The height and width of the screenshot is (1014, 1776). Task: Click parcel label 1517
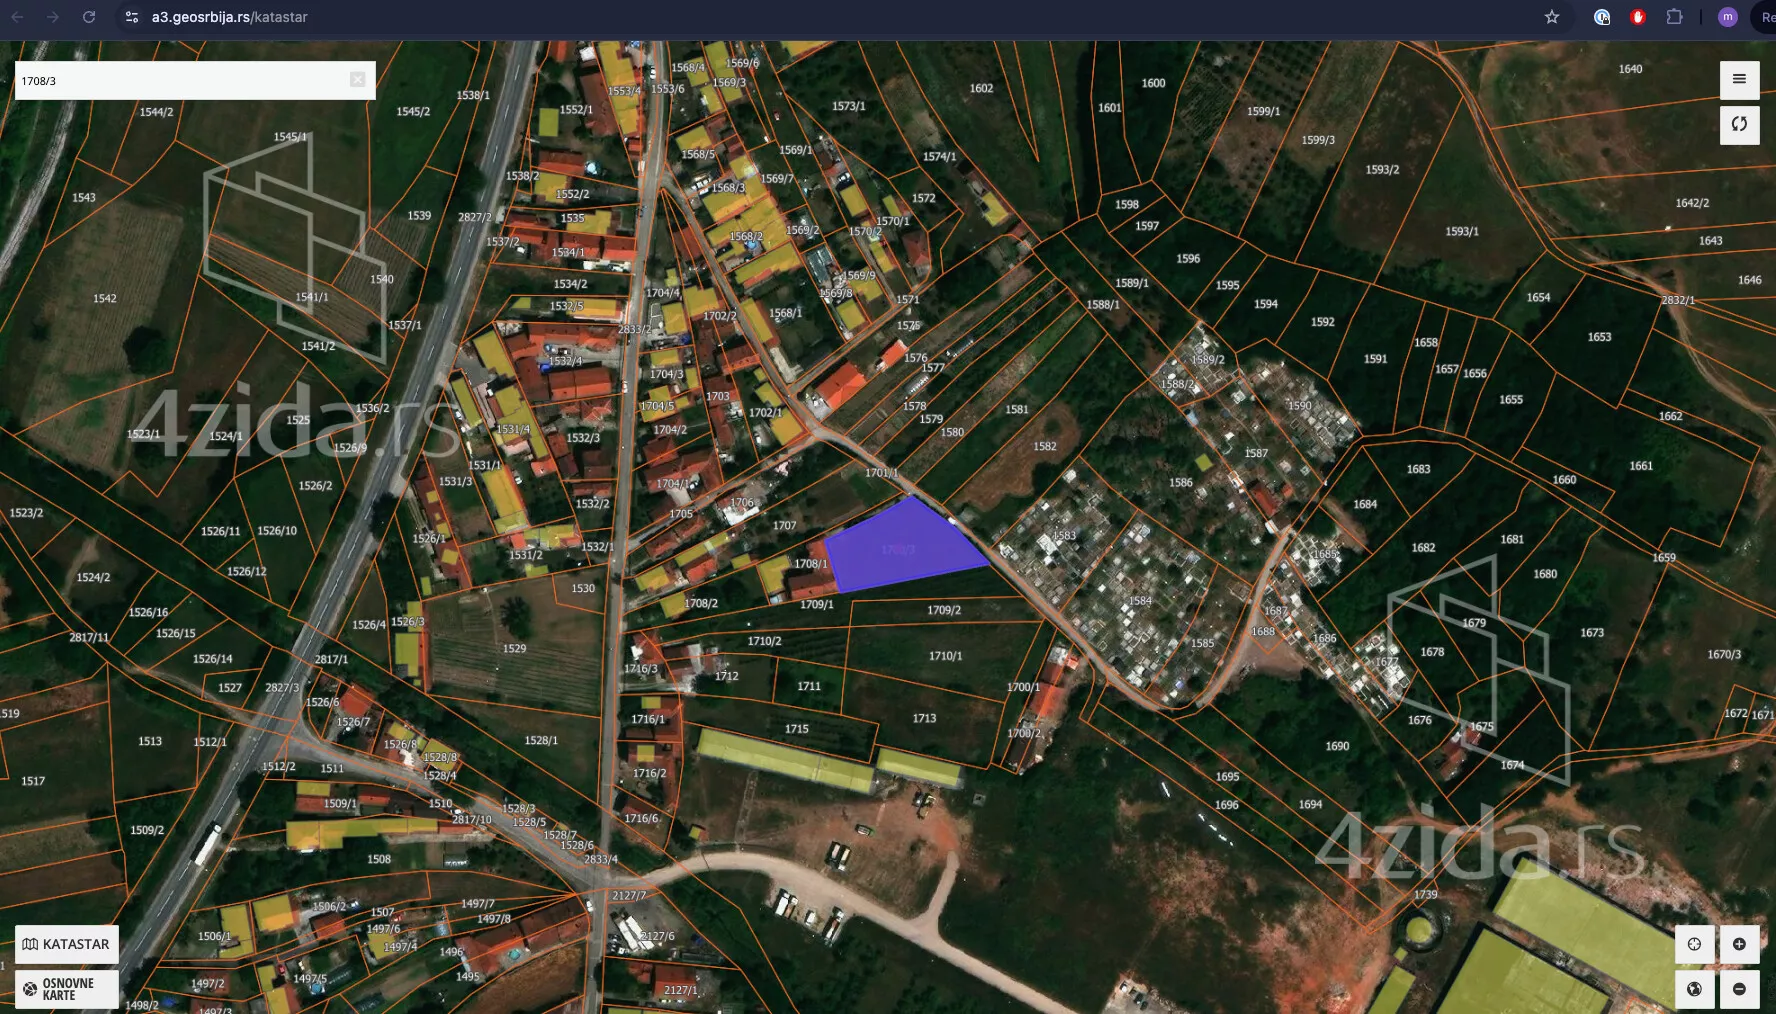click(33, 781)
